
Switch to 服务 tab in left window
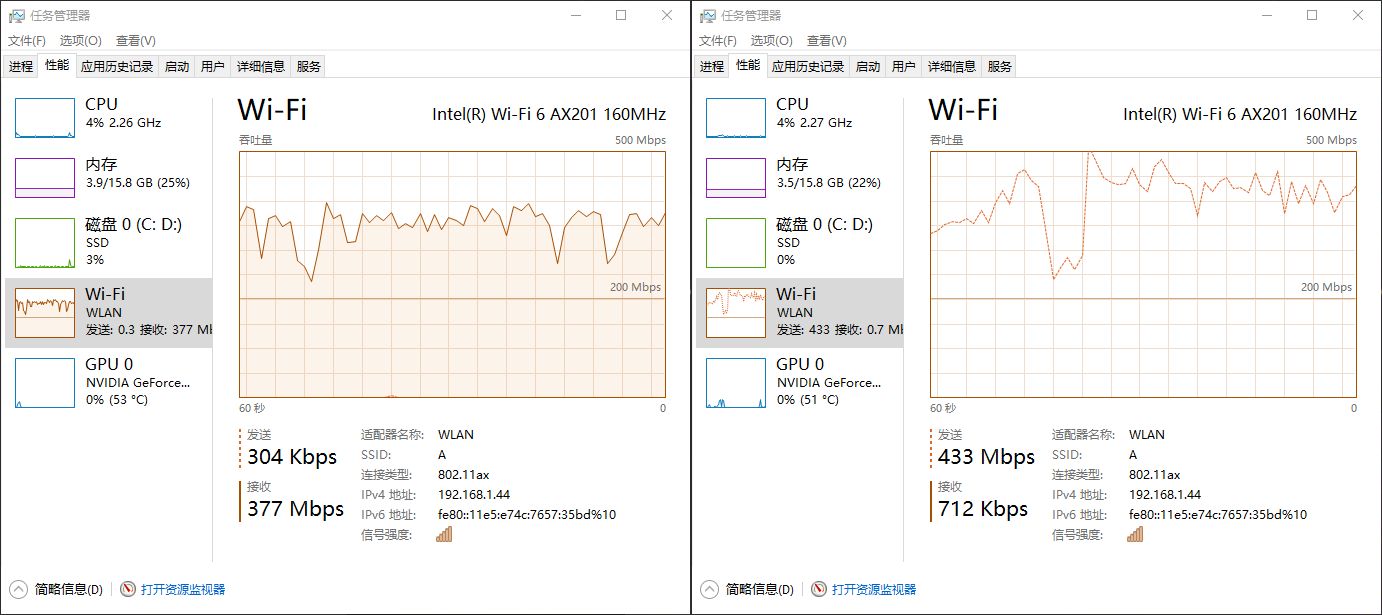(x=309, y=67)
